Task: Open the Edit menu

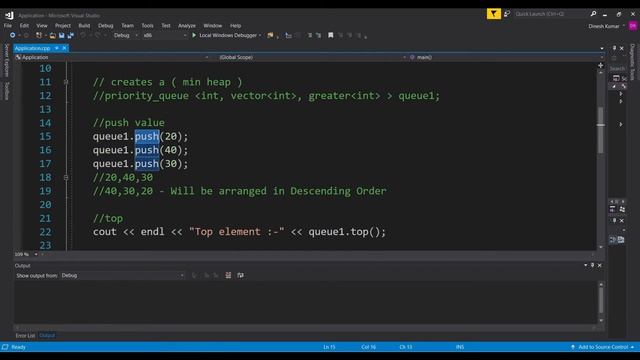Action: pyautogui.click(x=24, y=26)
